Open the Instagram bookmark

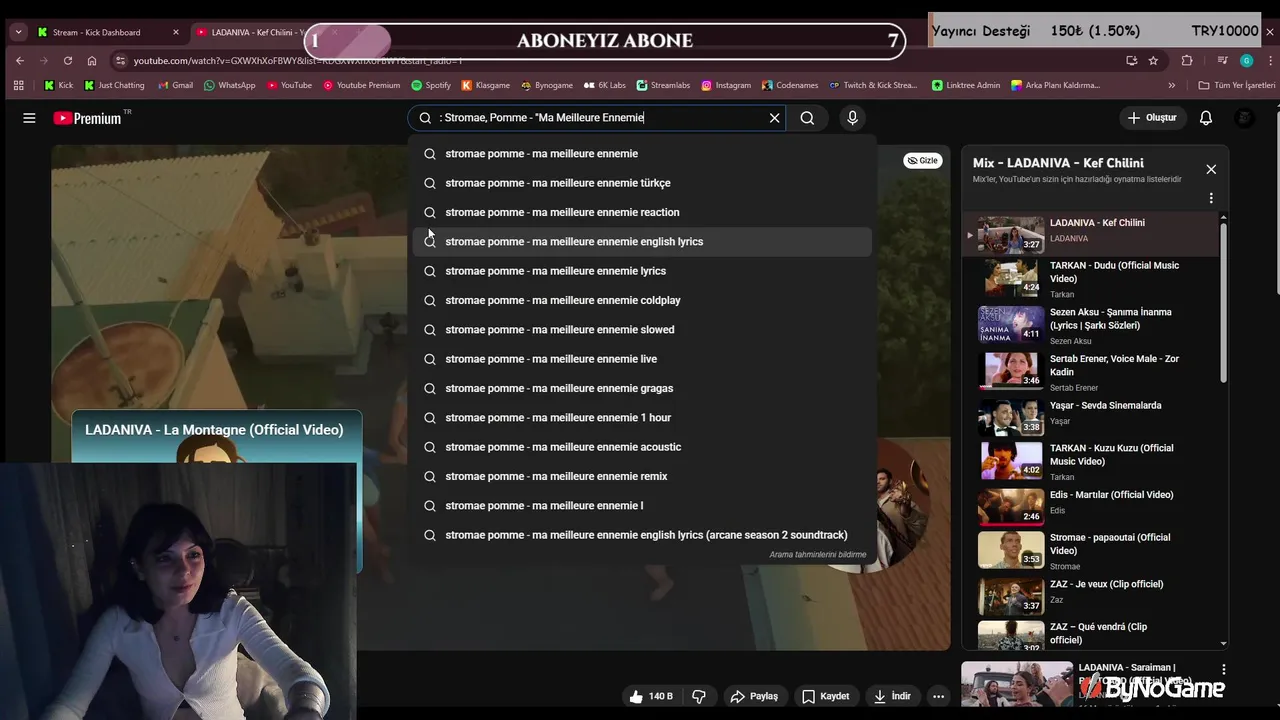pyautogui.click(x=726, y=85)
